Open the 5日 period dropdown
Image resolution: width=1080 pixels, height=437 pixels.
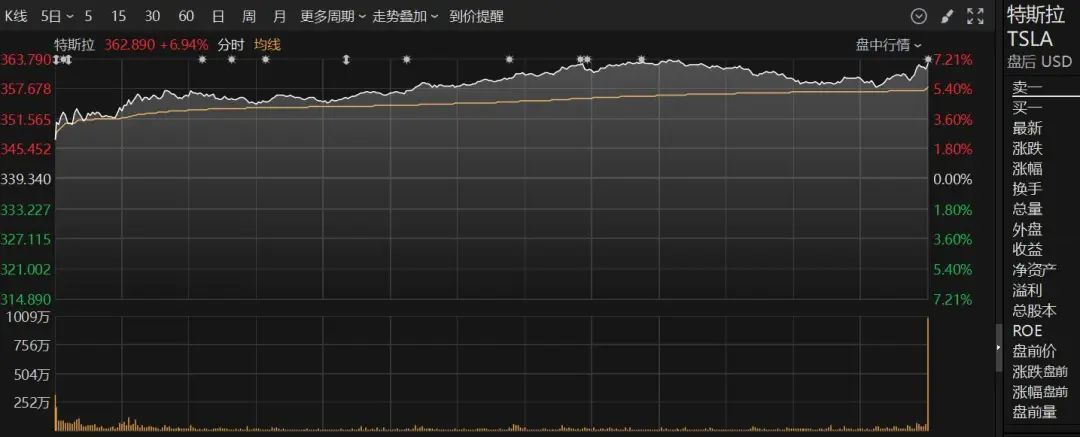pyautogui.click(x=57, y=17)
